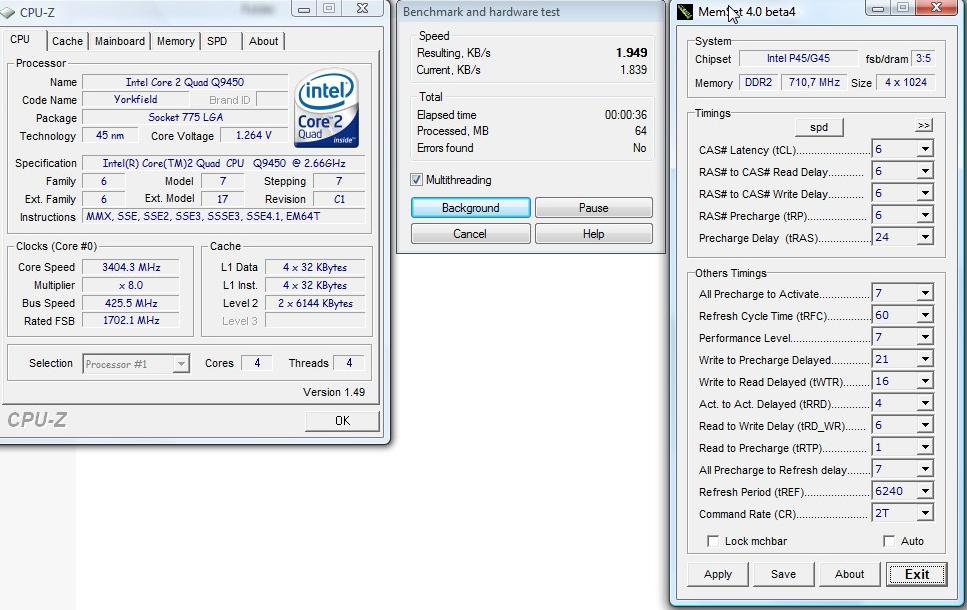Viewport: 967px width, 610px height.
Task: Open the Read to Precharge (tRTP) dropdown
Action: click(925, 448)
